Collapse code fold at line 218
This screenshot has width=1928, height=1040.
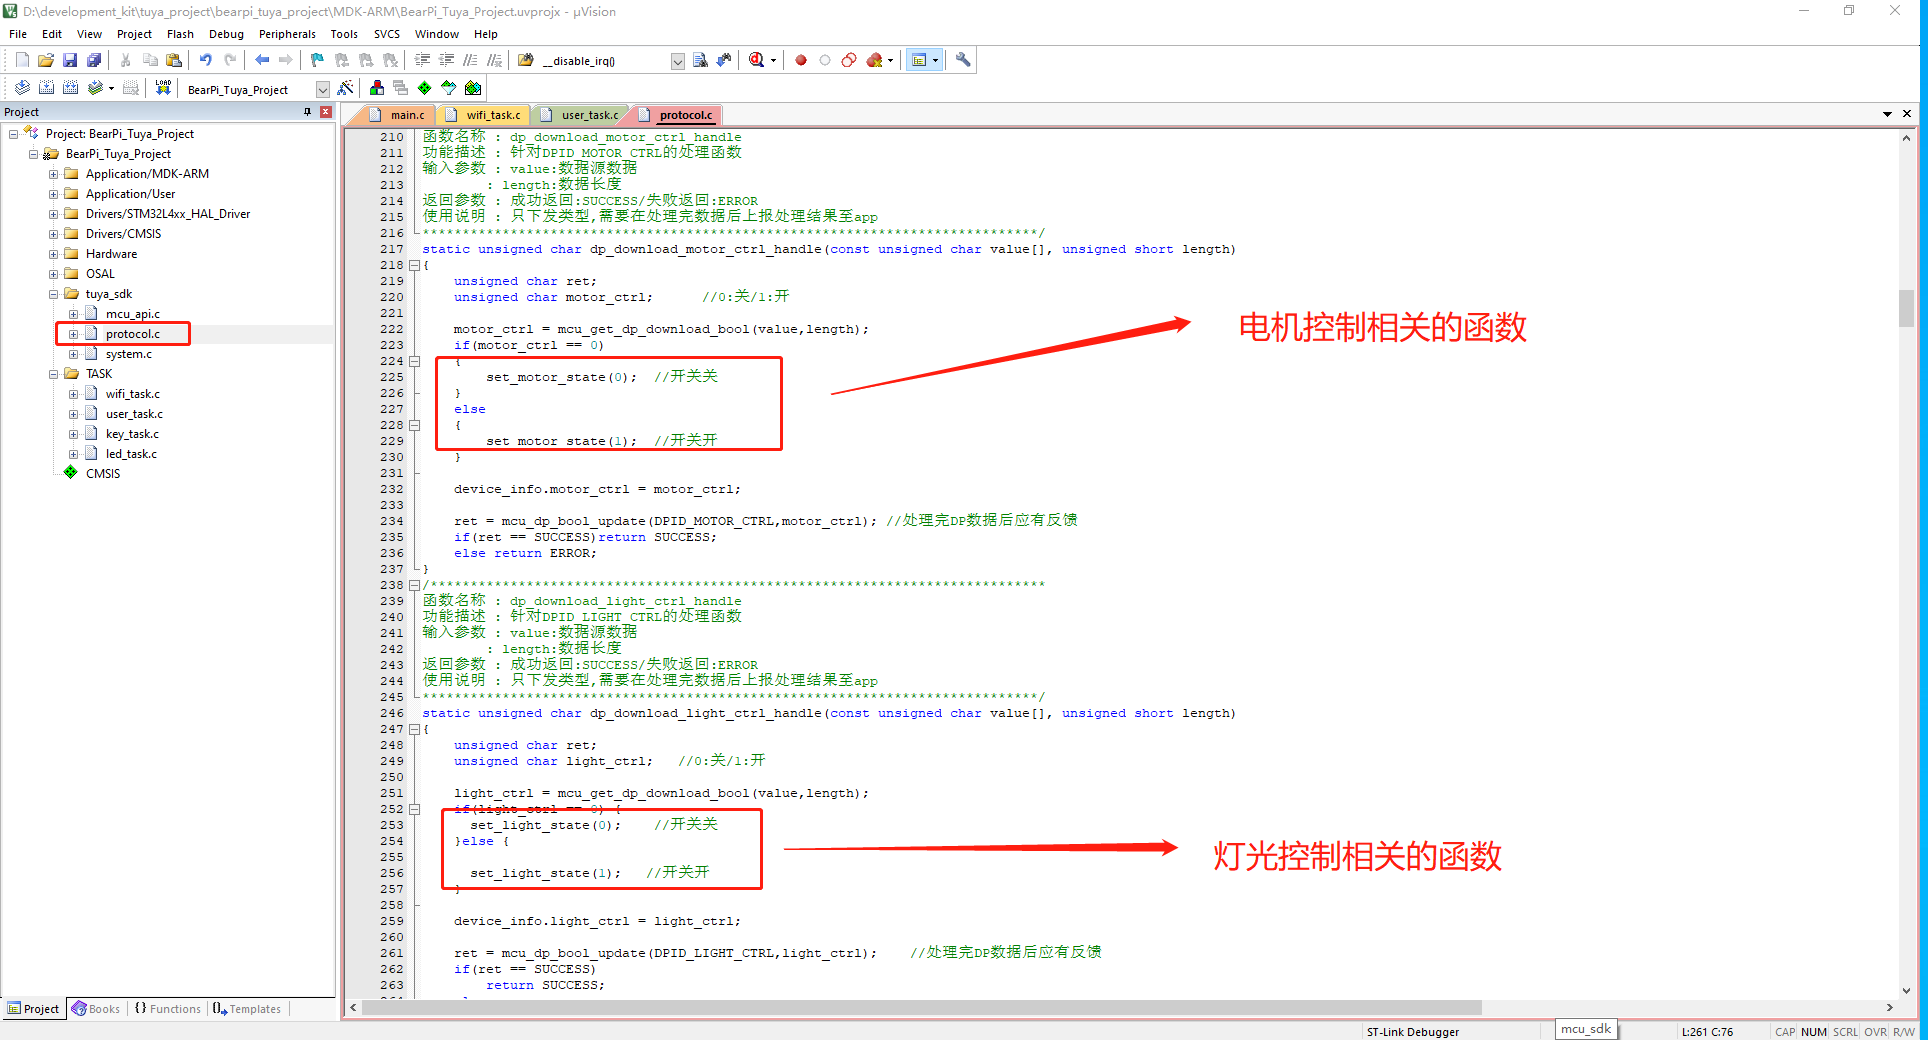(414, 265)
